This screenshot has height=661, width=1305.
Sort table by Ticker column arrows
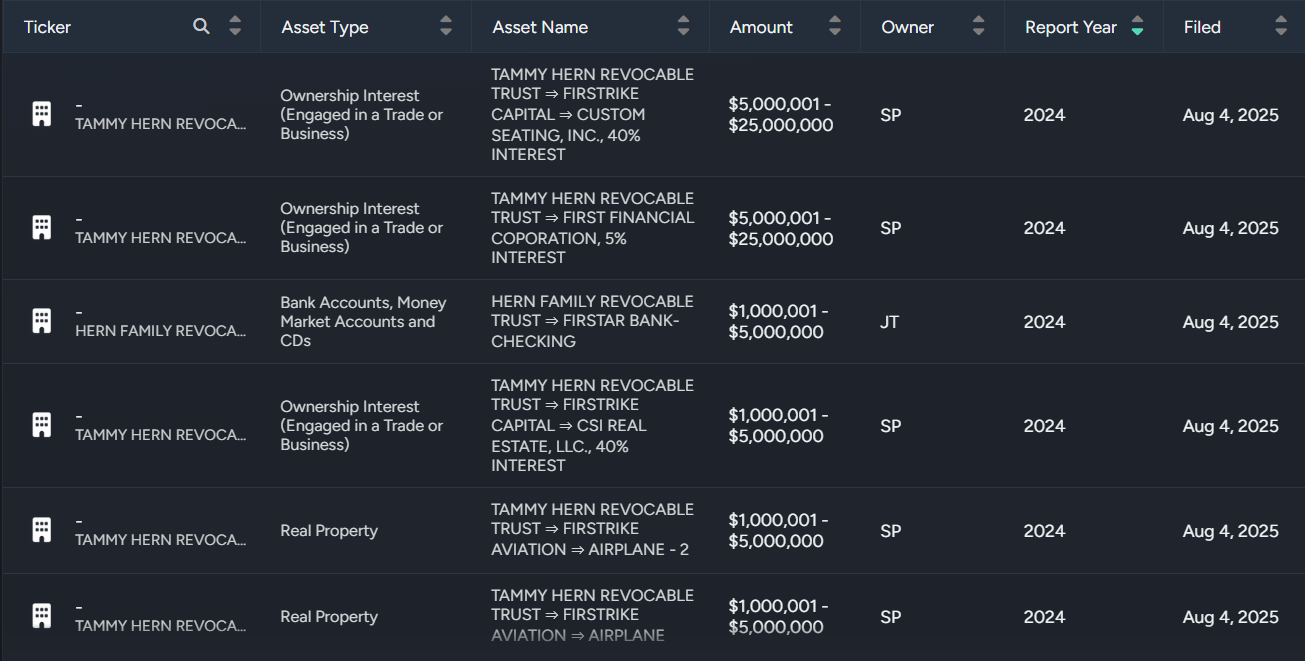235,27
